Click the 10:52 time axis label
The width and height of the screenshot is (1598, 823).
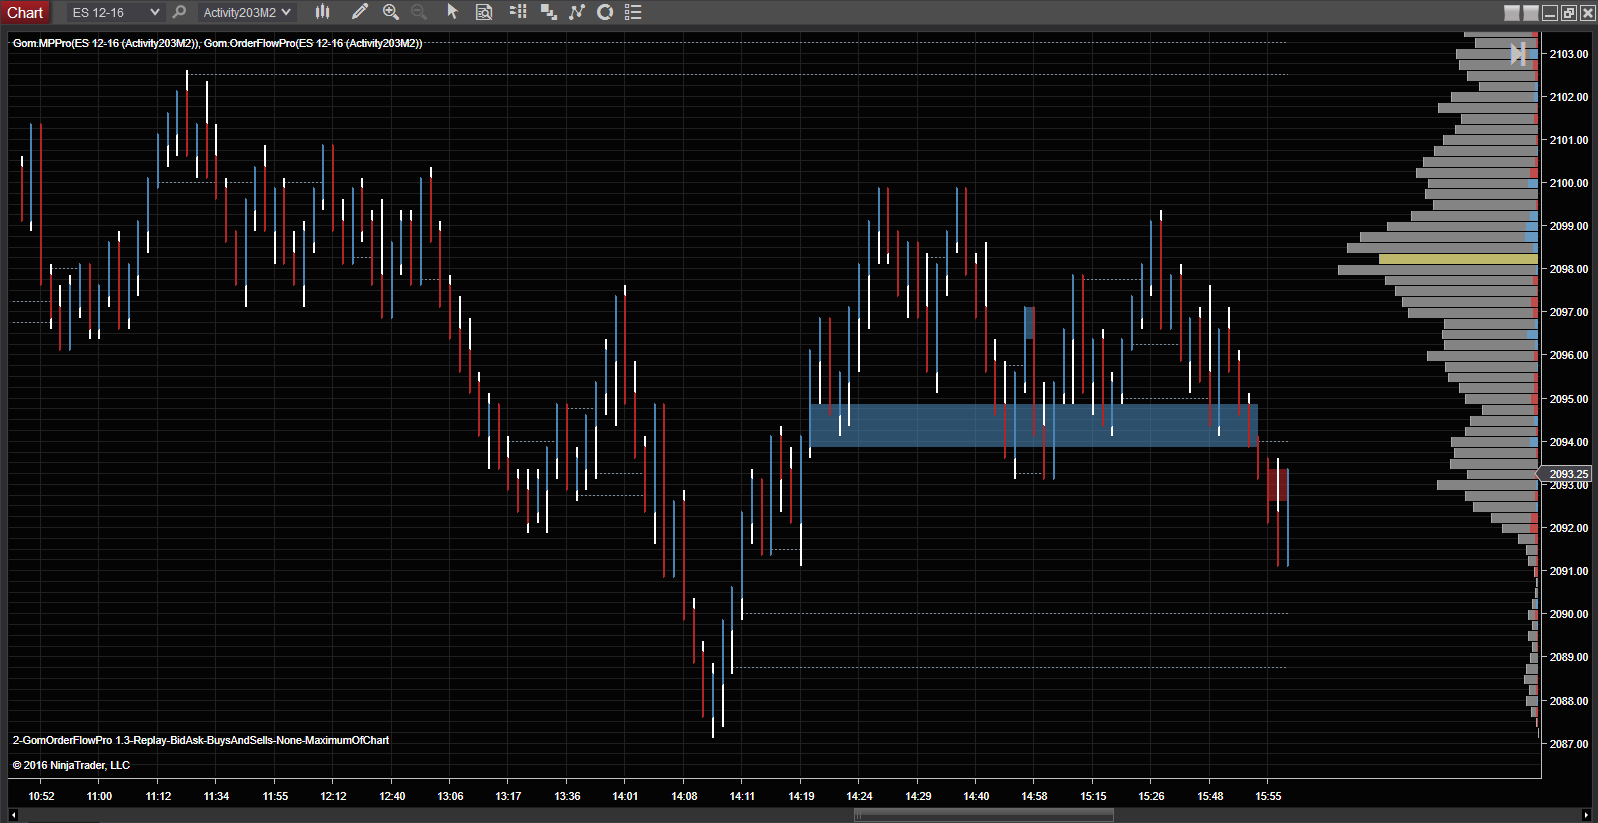(x=41, y=796)
